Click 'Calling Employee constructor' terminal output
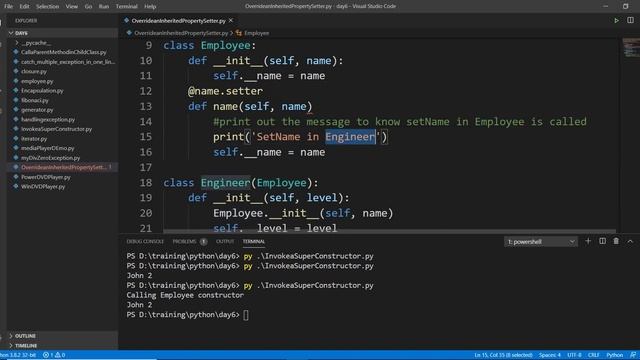 [x=185, y=295]
